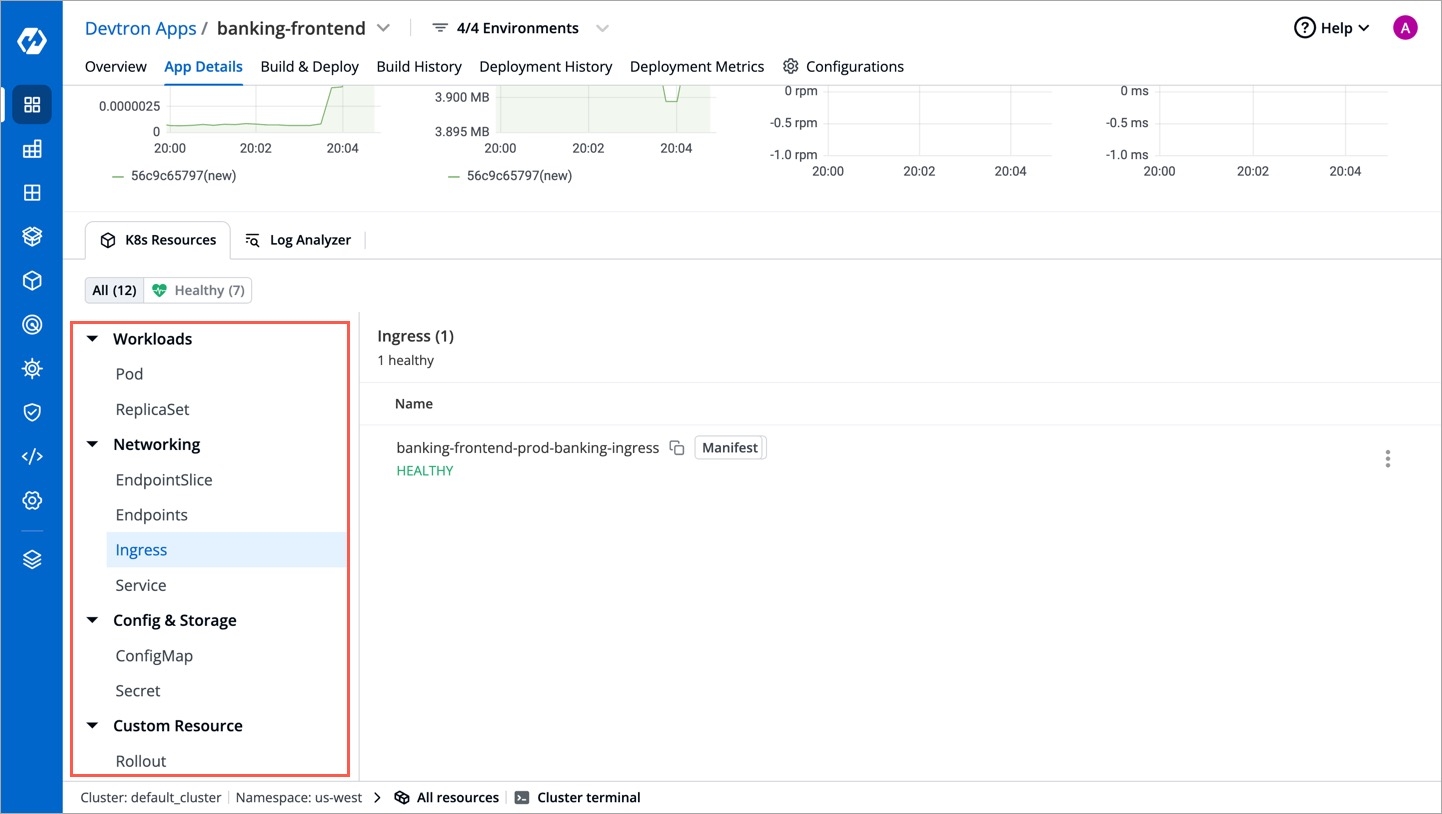This screenshot has height=814, width=1442.
Task: Select the All (12) filter
Action: tap(114, 290)
